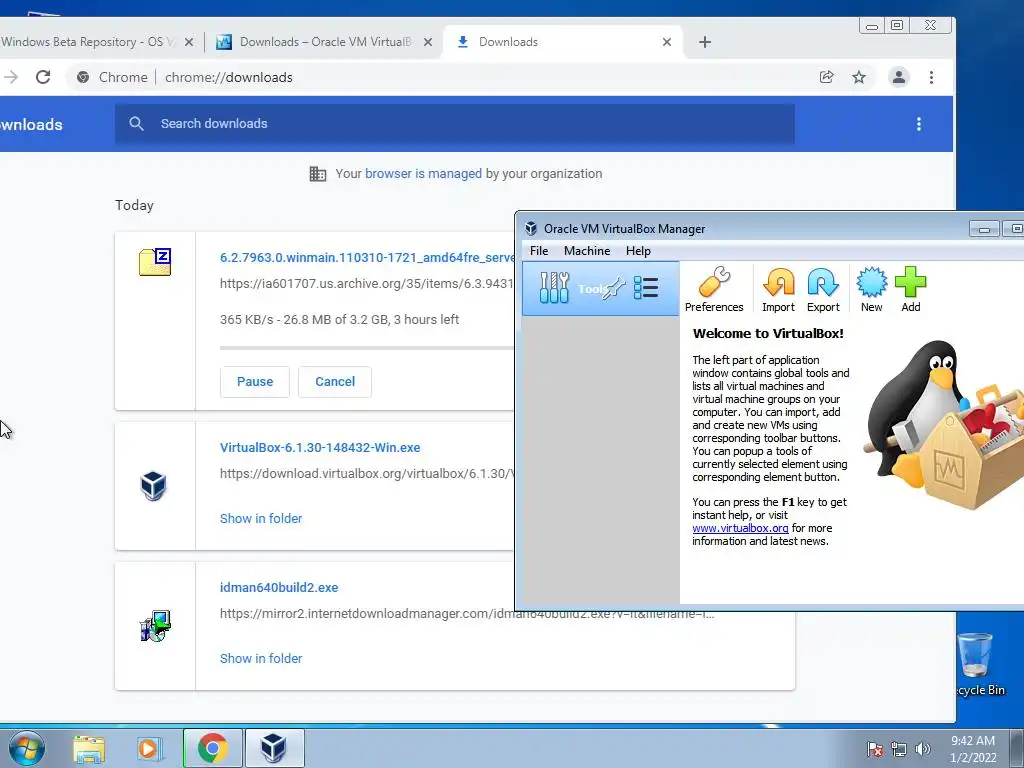Switch to the Windows Beta Repository tab
The height and width of the screenshot is (768, 1024).
(x=88, y=42)
